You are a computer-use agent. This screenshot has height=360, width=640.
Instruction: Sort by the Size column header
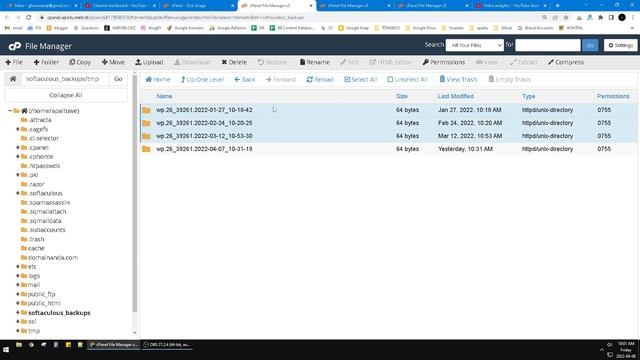point(402,96)
